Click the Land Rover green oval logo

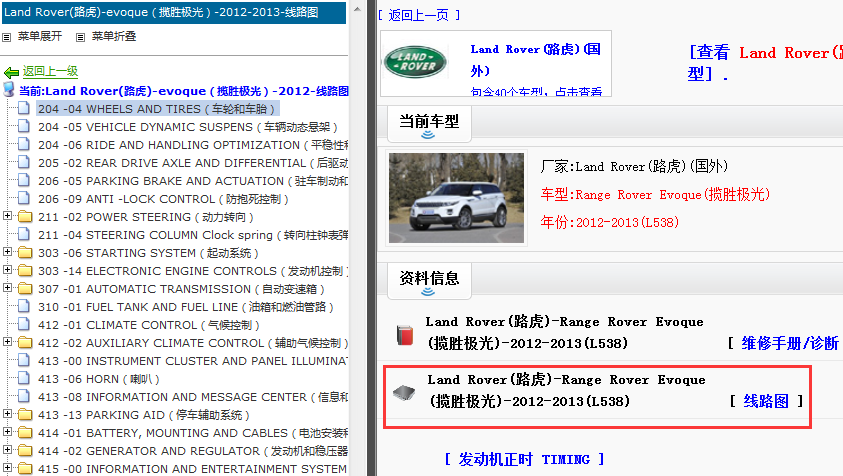415,62
